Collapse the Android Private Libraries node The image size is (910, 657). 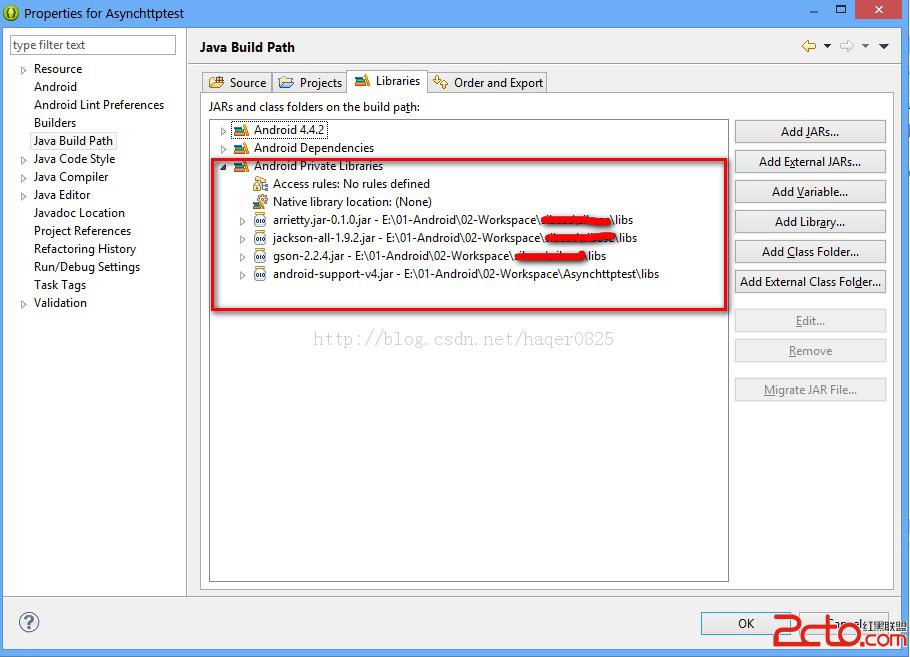click(x=223, y=167)
